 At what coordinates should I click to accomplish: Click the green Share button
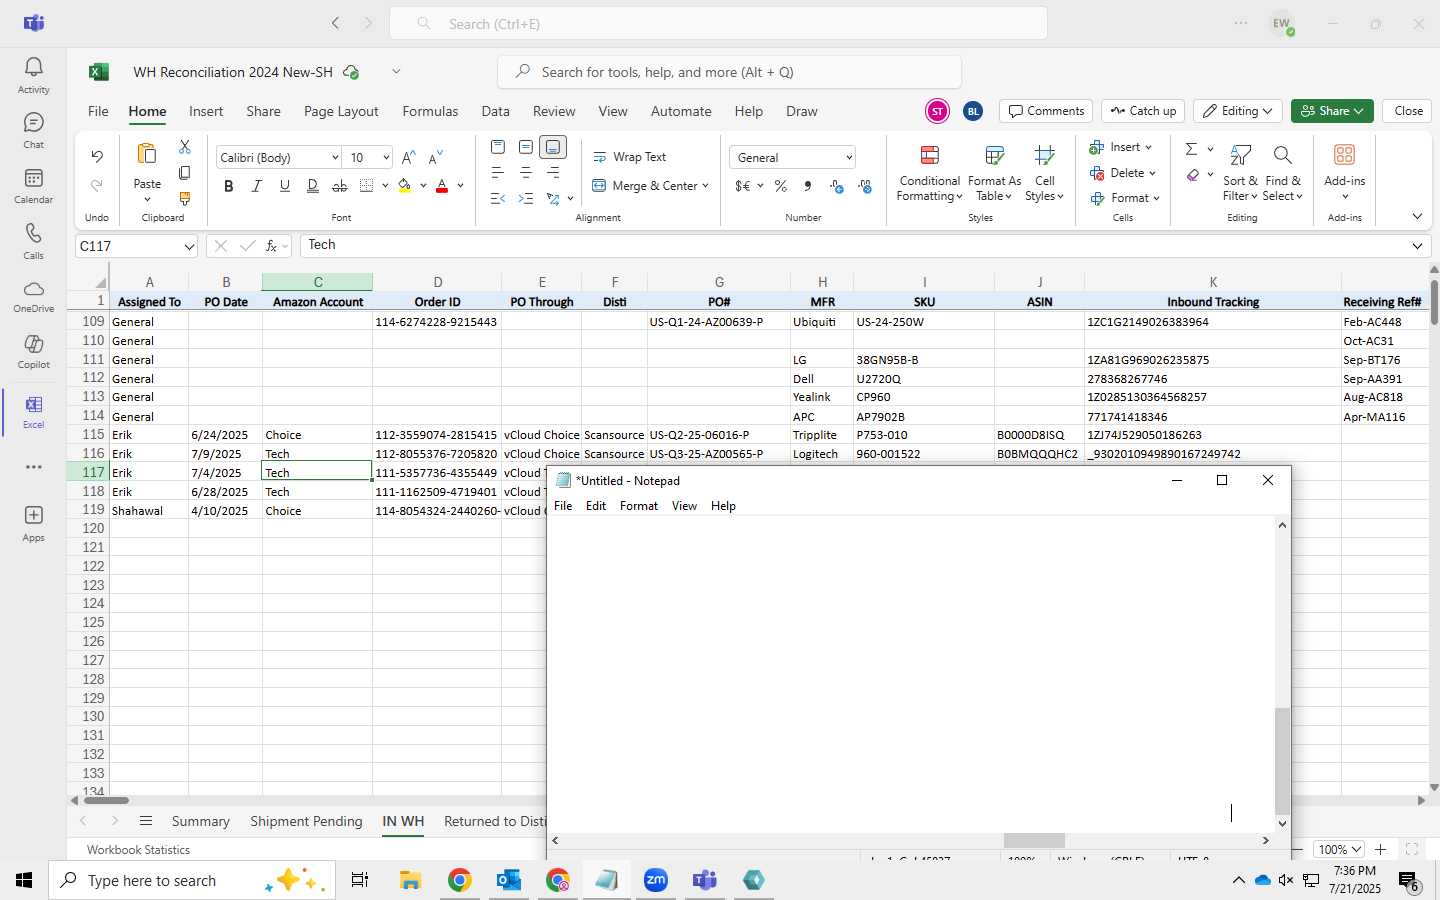point(1332,111)
